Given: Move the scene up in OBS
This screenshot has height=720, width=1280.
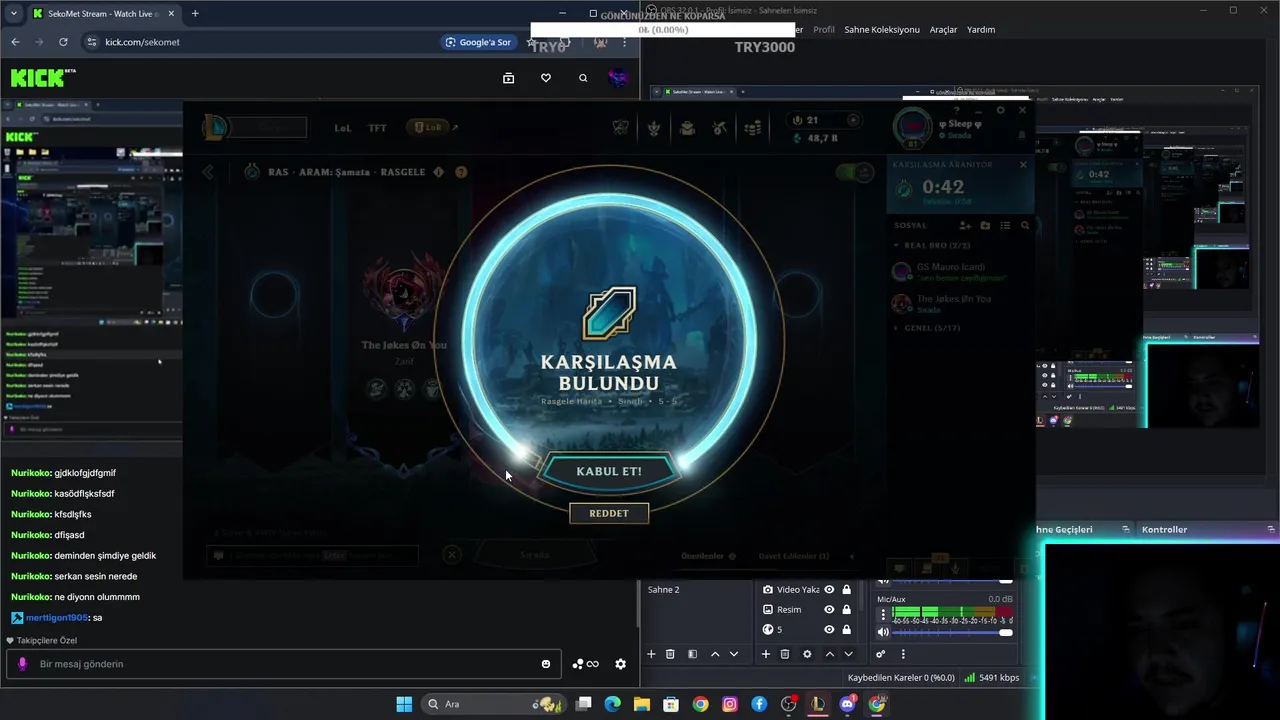Looking at the screenshot, I should coord(715,654).
